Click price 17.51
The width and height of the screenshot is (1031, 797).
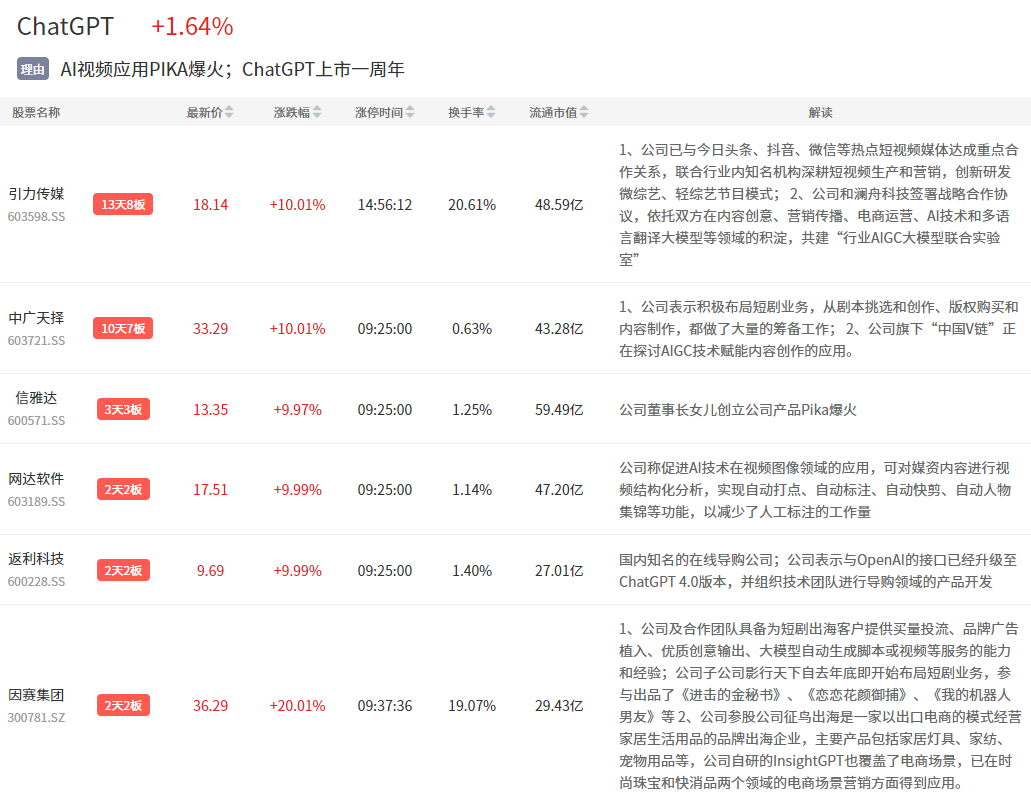point(210,490)
